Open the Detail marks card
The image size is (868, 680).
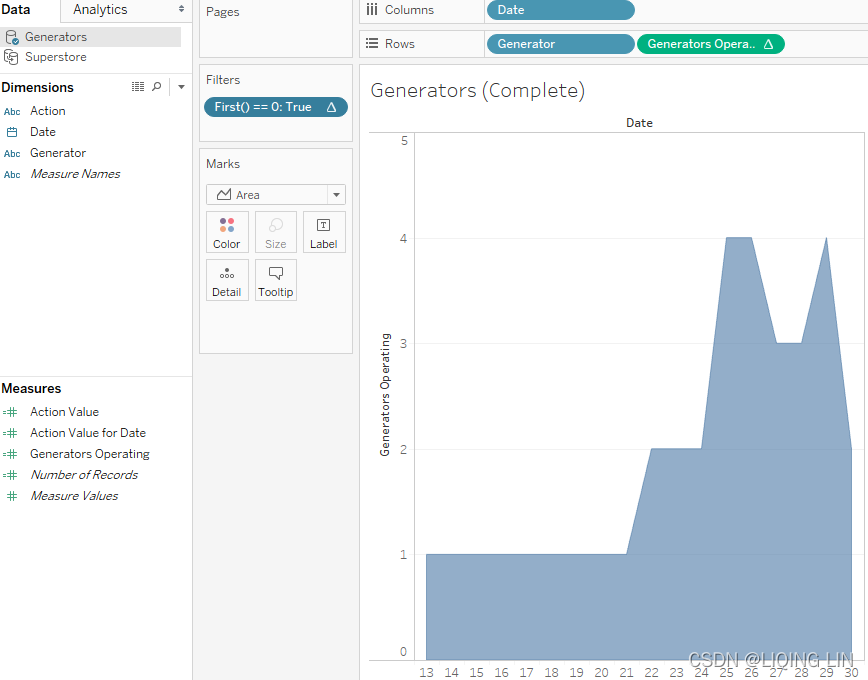click(227, 280)
